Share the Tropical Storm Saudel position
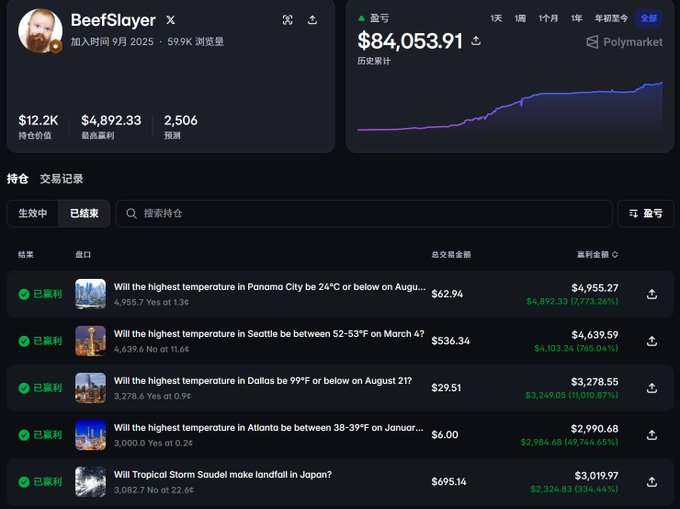This screenshot has width=680, height=509. pos(652,482)
